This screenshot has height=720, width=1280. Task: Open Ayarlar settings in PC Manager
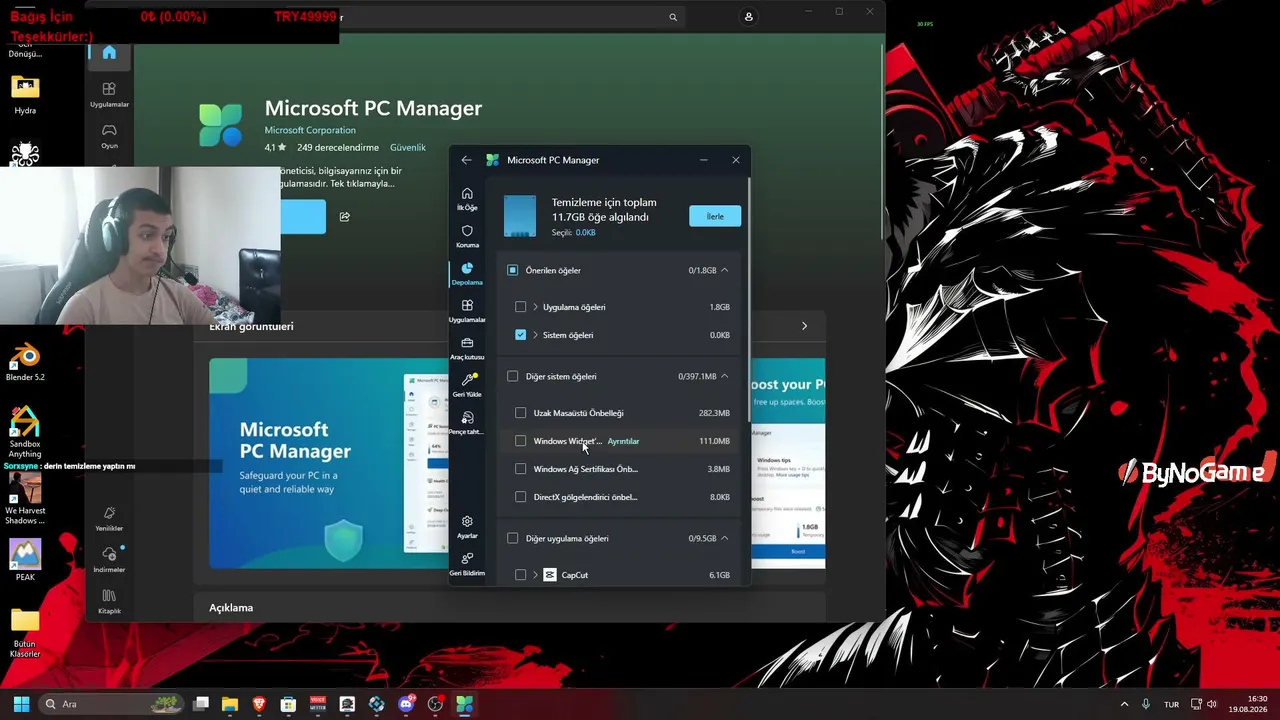pos(467,527)
